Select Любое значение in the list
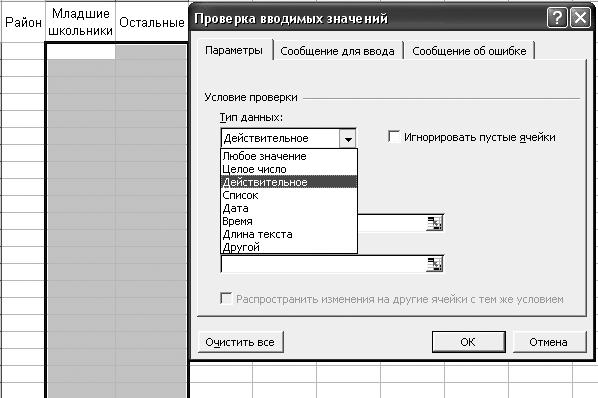Image resolution: width=598 pixels, height=398 pixels. tap(289, 156)
